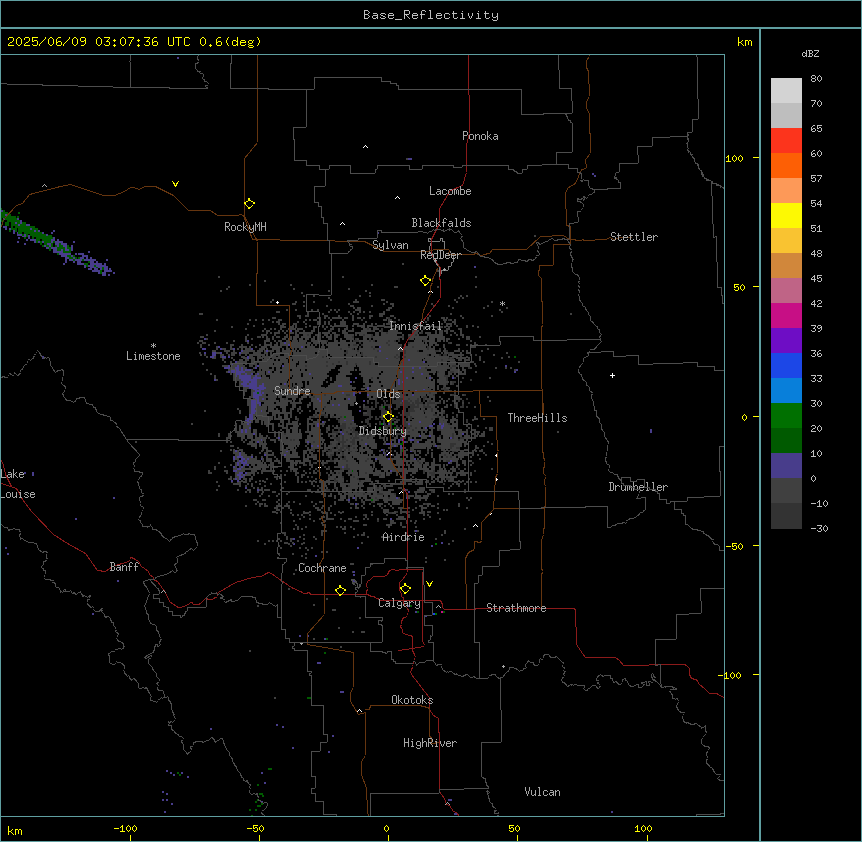Viewport: 862px width, 842px height.
Task: Click the yellow V marker northwest of RockyMH
Action: coord(175,184)
